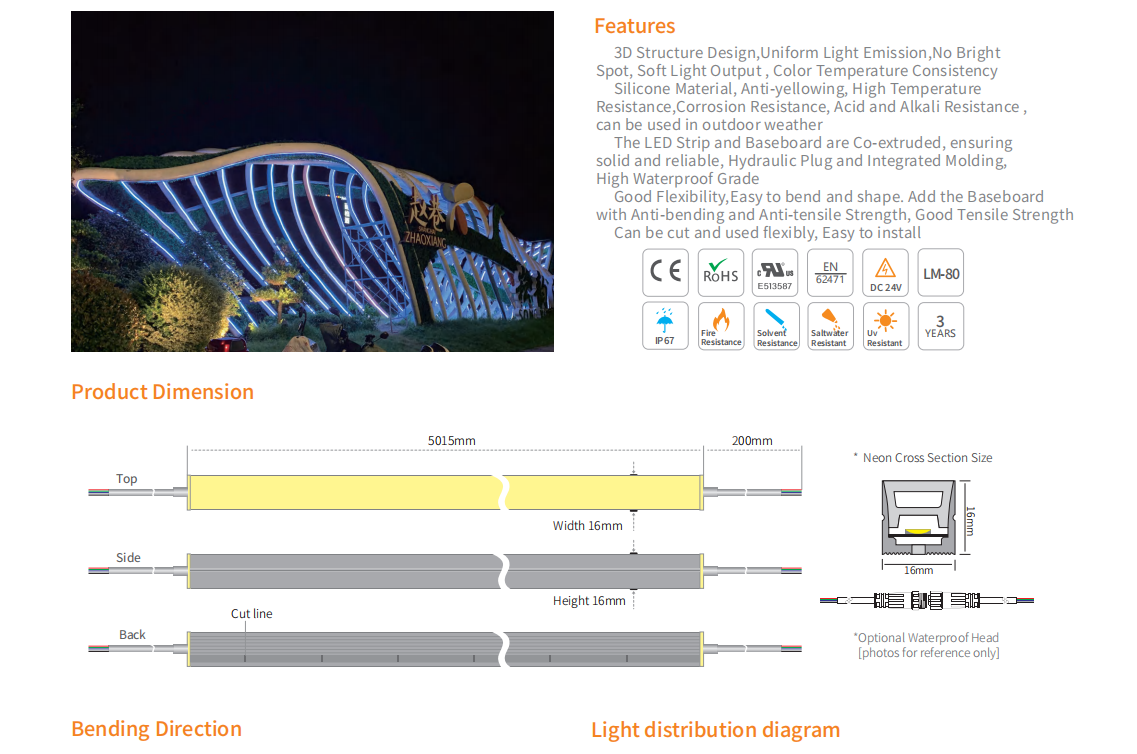Image resolution: width=1137 pixels, height=754 pixels.
Task: Select the UL E513587 certification icon
Action: click(775, 272)
